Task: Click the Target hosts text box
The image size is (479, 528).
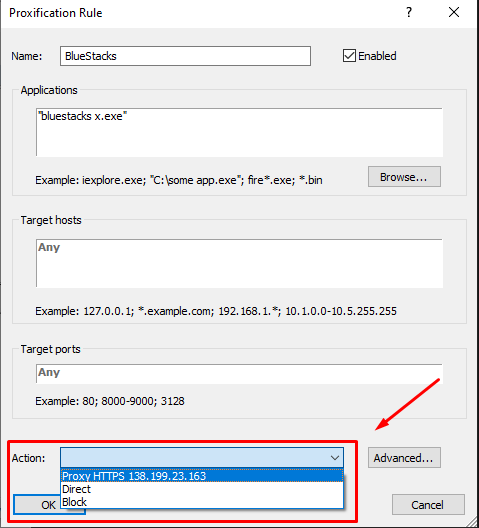Action: (239, 263)
